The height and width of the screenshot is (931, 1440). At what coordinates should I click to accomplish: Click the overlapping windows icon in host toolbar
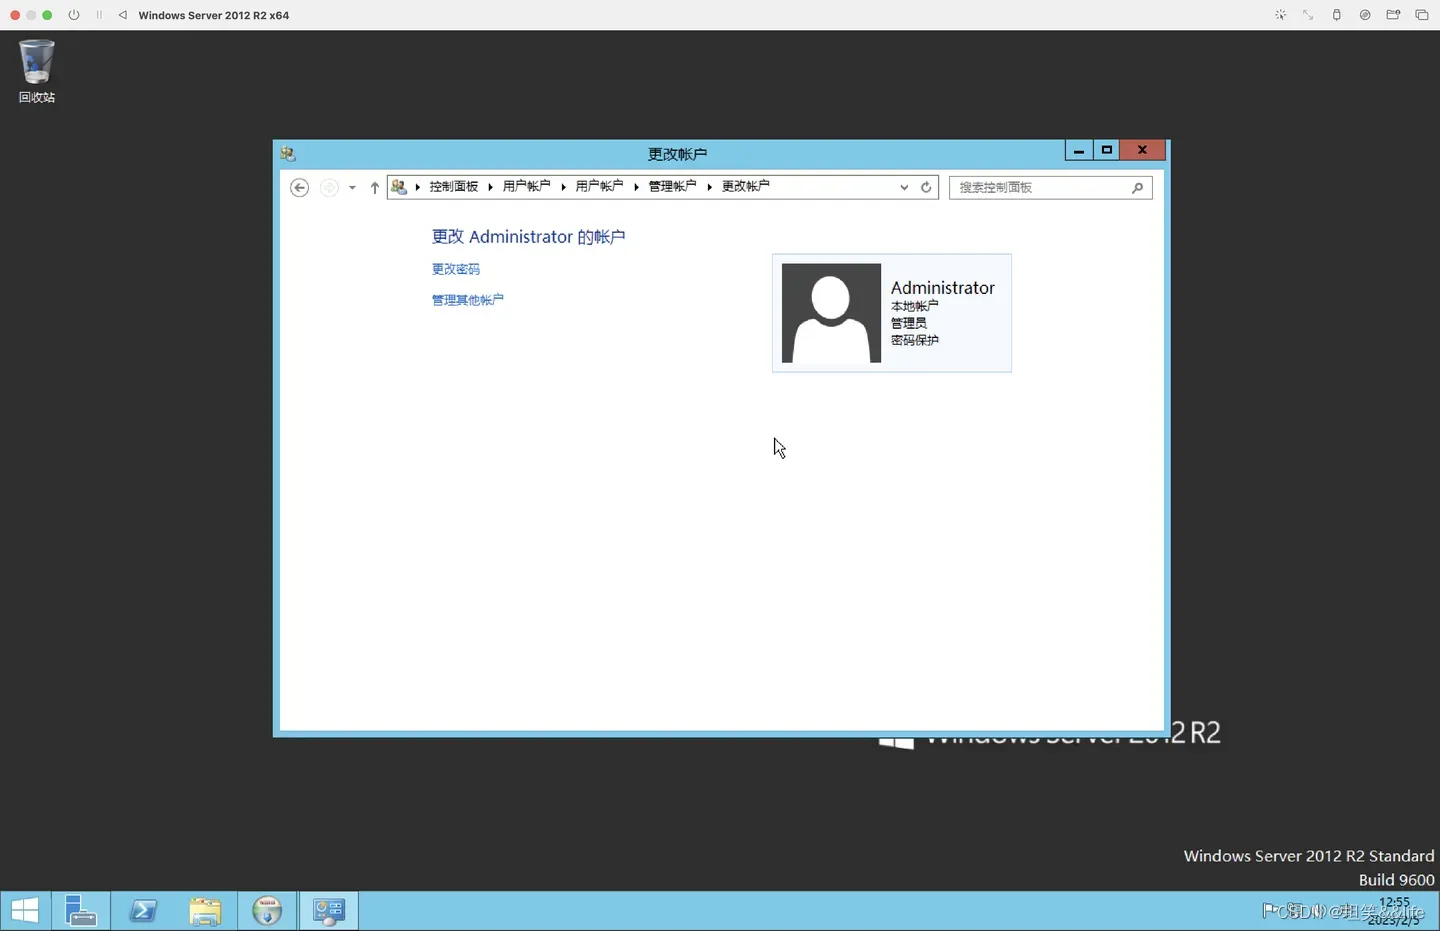pos(1422,15)
